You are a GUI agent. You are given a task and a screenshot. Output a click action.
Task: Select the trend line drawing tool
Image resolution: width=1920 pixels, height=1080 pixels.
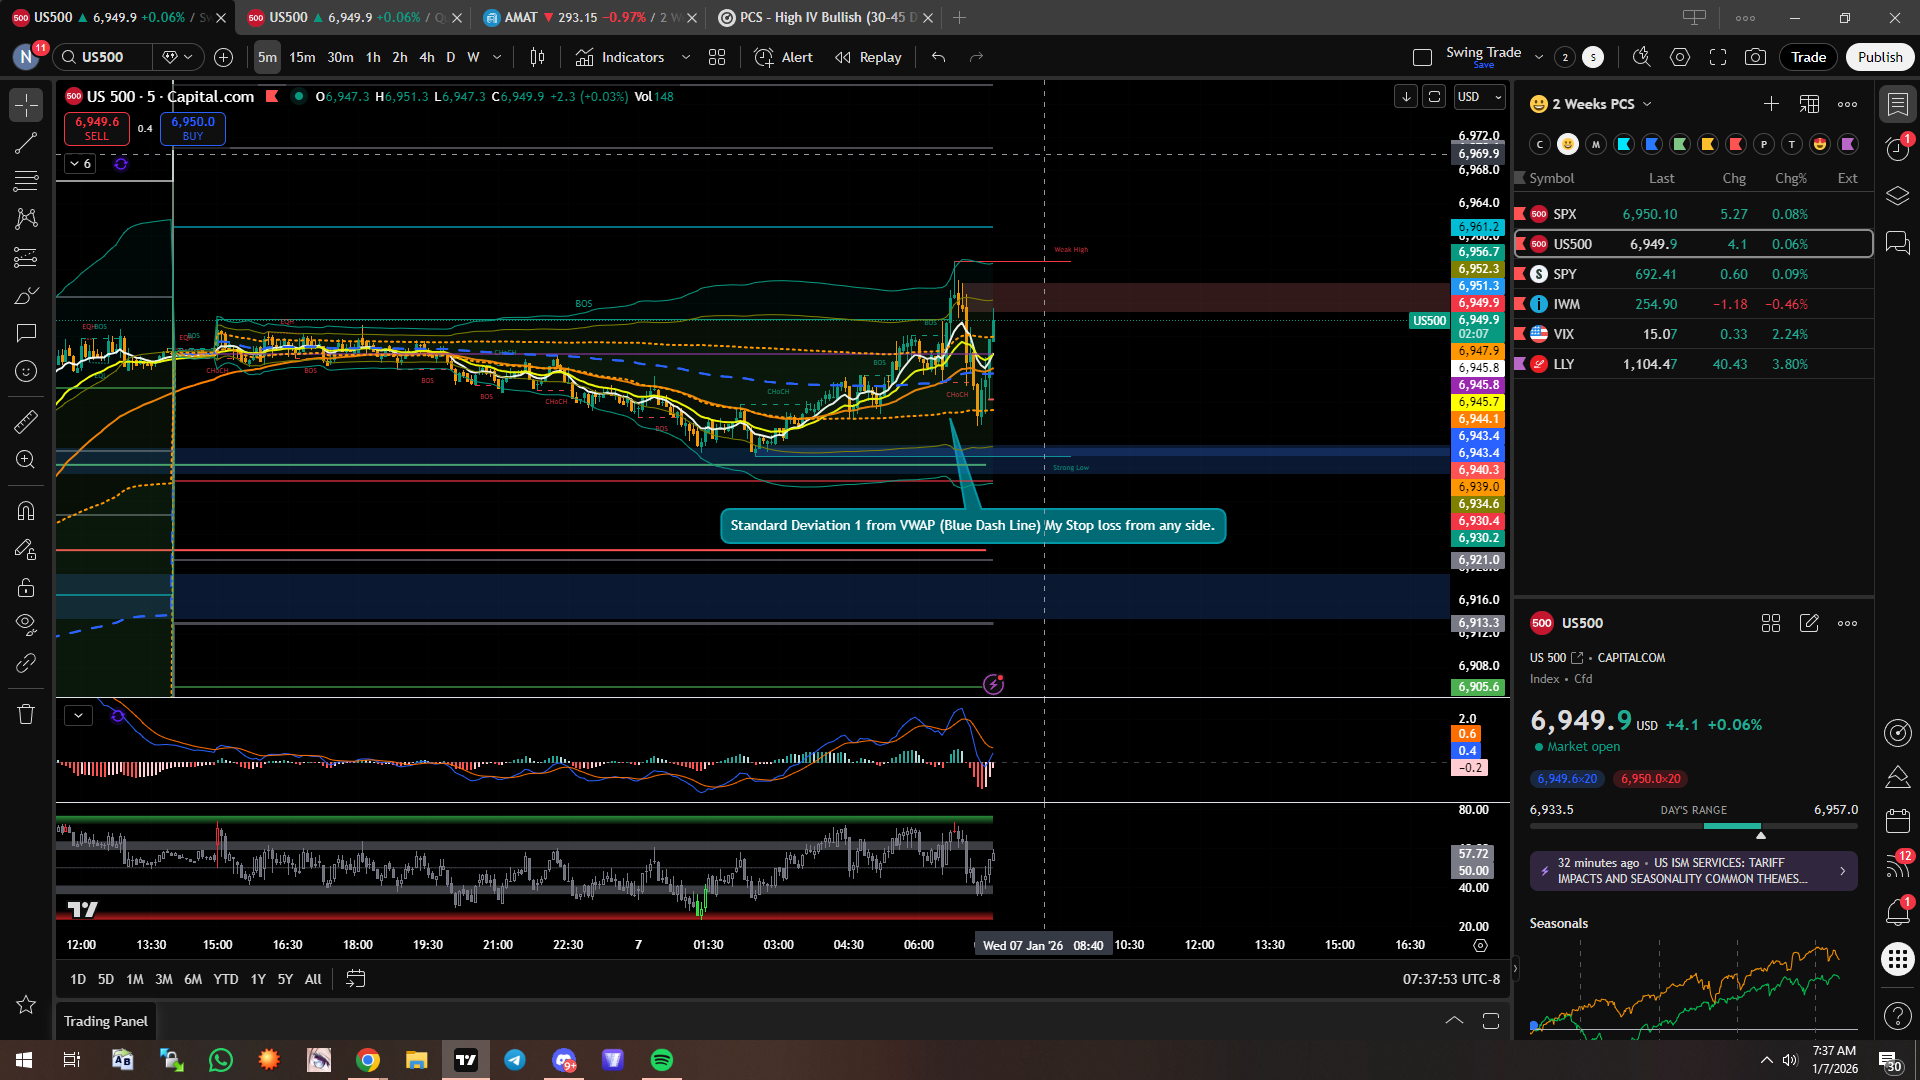click(x=26, y=143)
